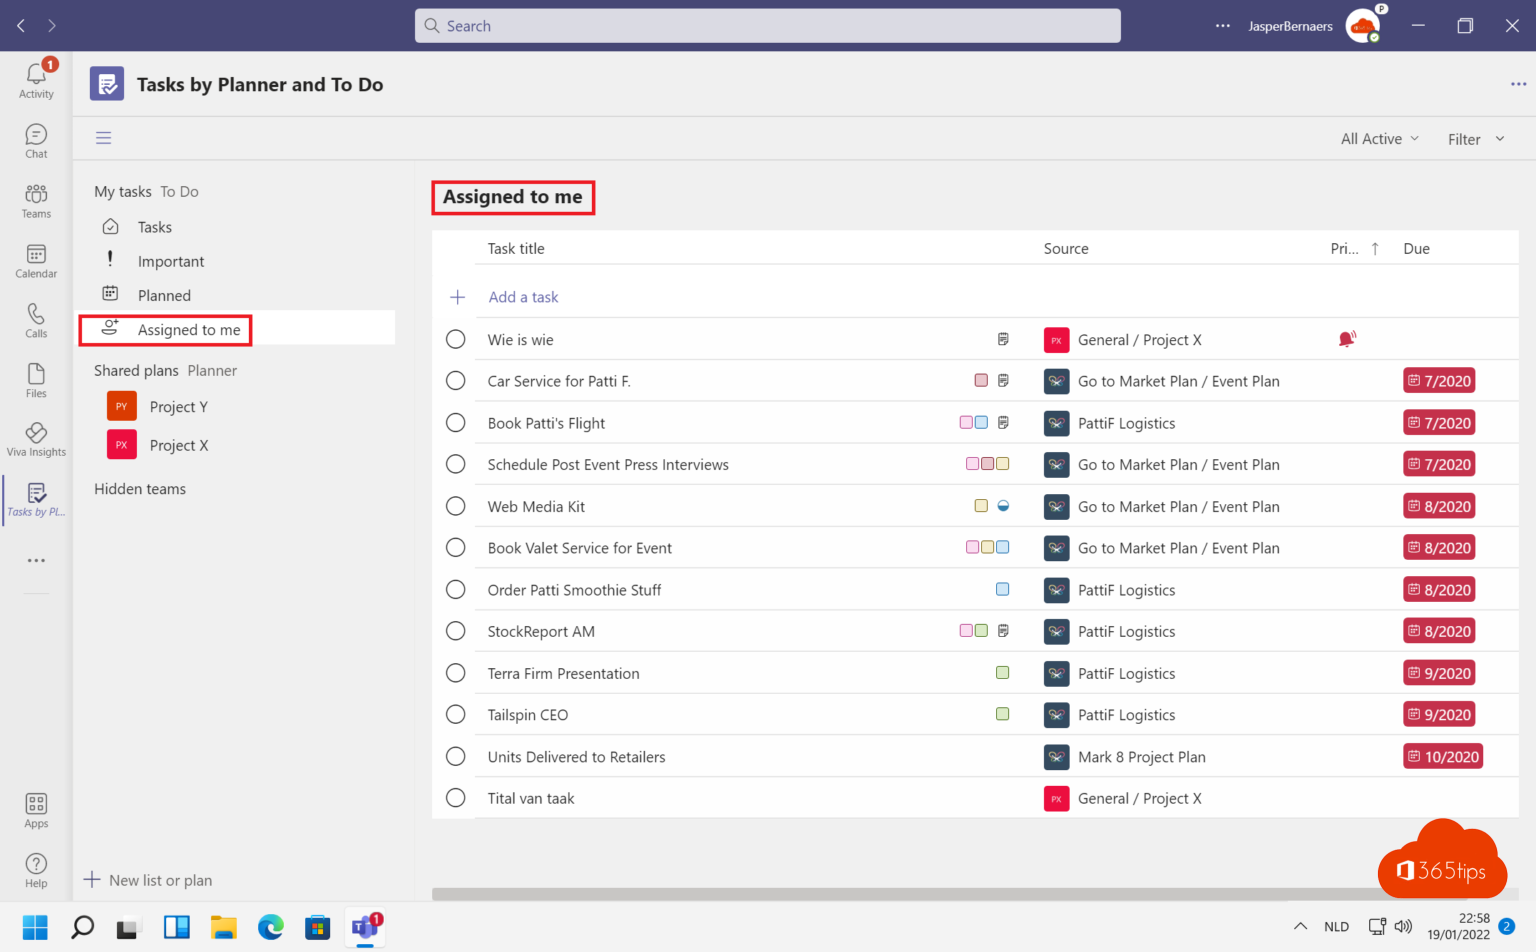This screenshot has width=1536, height=952.
Task: Select the Project X plan
Action: [x=178, y=444]
